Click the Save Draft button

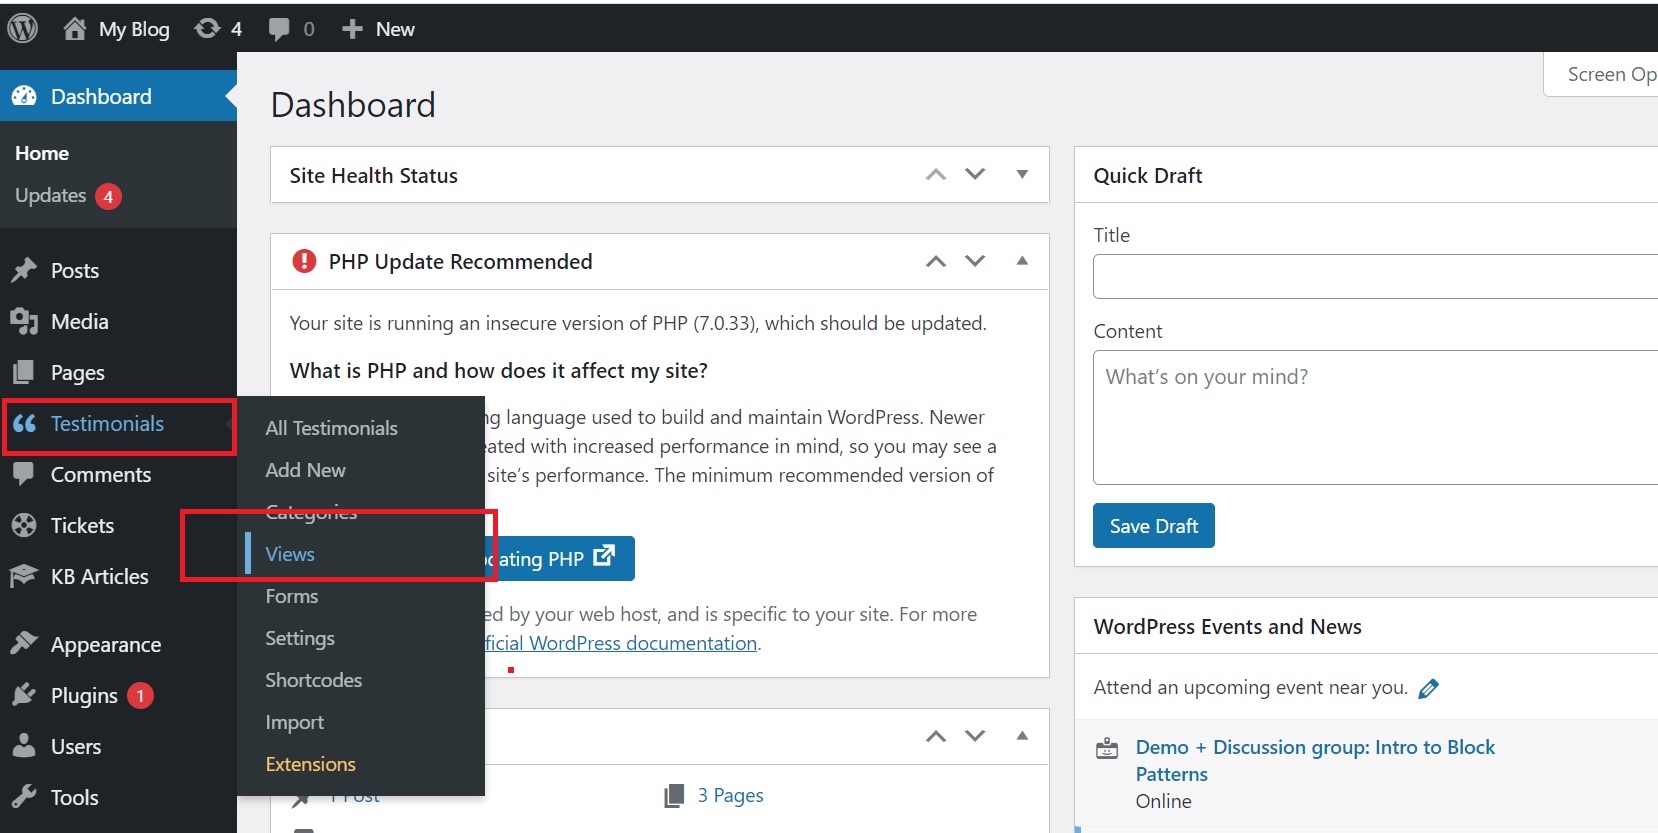(x=1154, y=526)
